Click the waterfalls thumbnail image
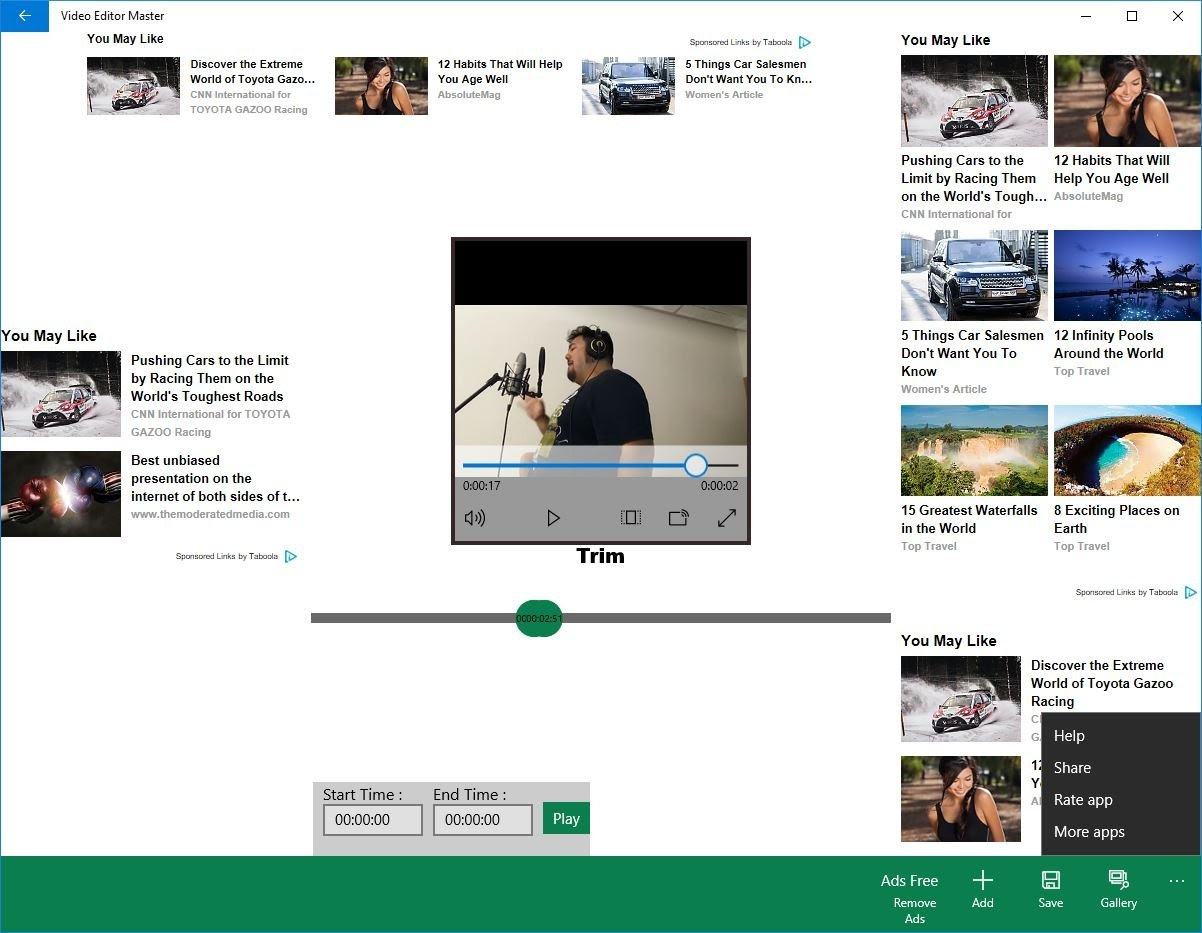Screen dimensions: 1202x933 (x=974, y=450)
